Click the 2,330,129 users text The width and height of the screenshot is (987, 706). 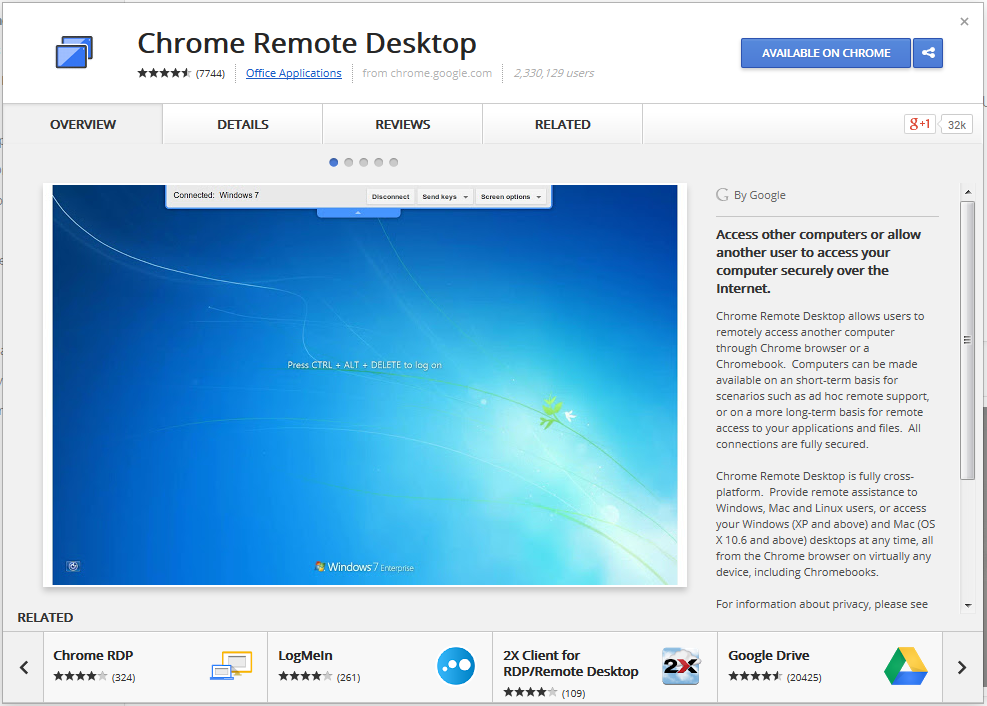(x=554, y=73)
